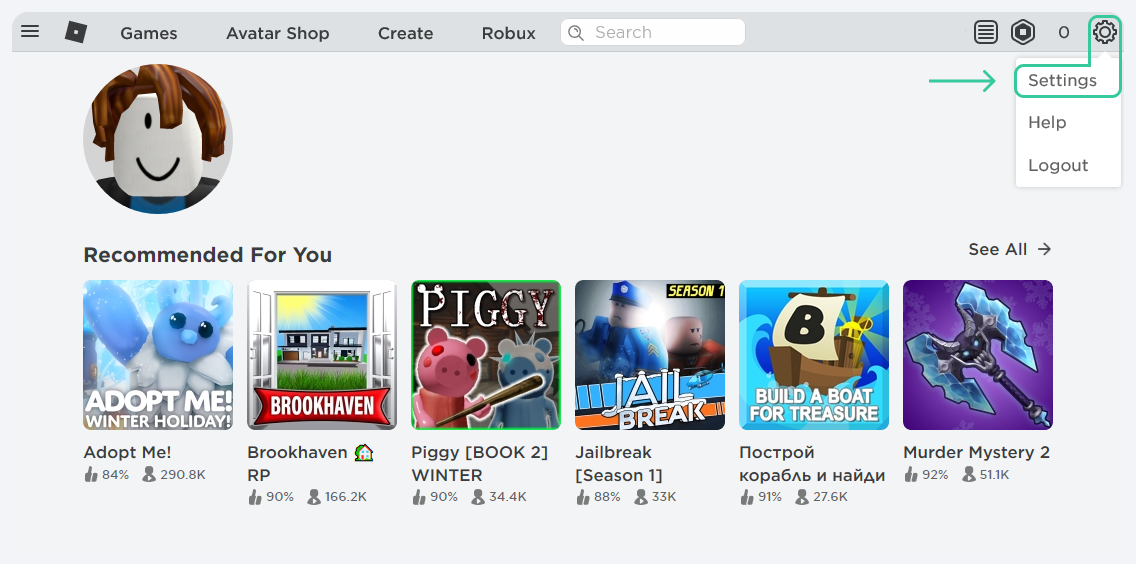Image resolution: width=1136 pixels, height=564 pixels.
Task: Open the Create tab
Action: [x=405, y=33]
